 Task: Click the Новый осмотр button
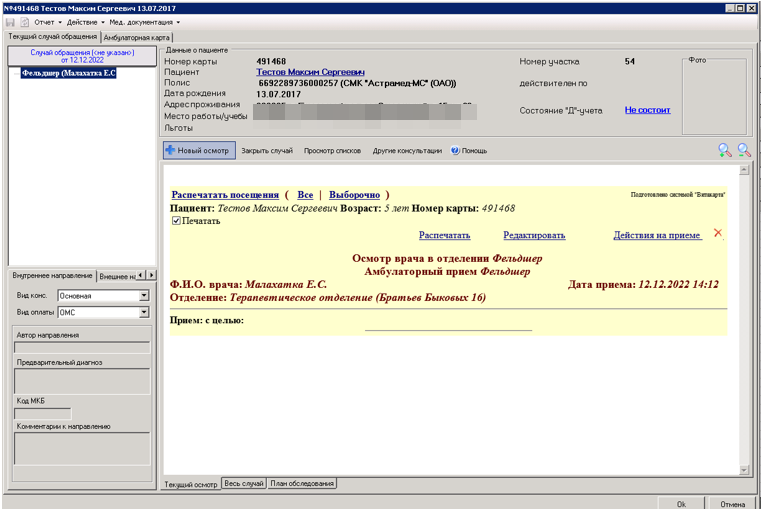(x=199, y=150)
